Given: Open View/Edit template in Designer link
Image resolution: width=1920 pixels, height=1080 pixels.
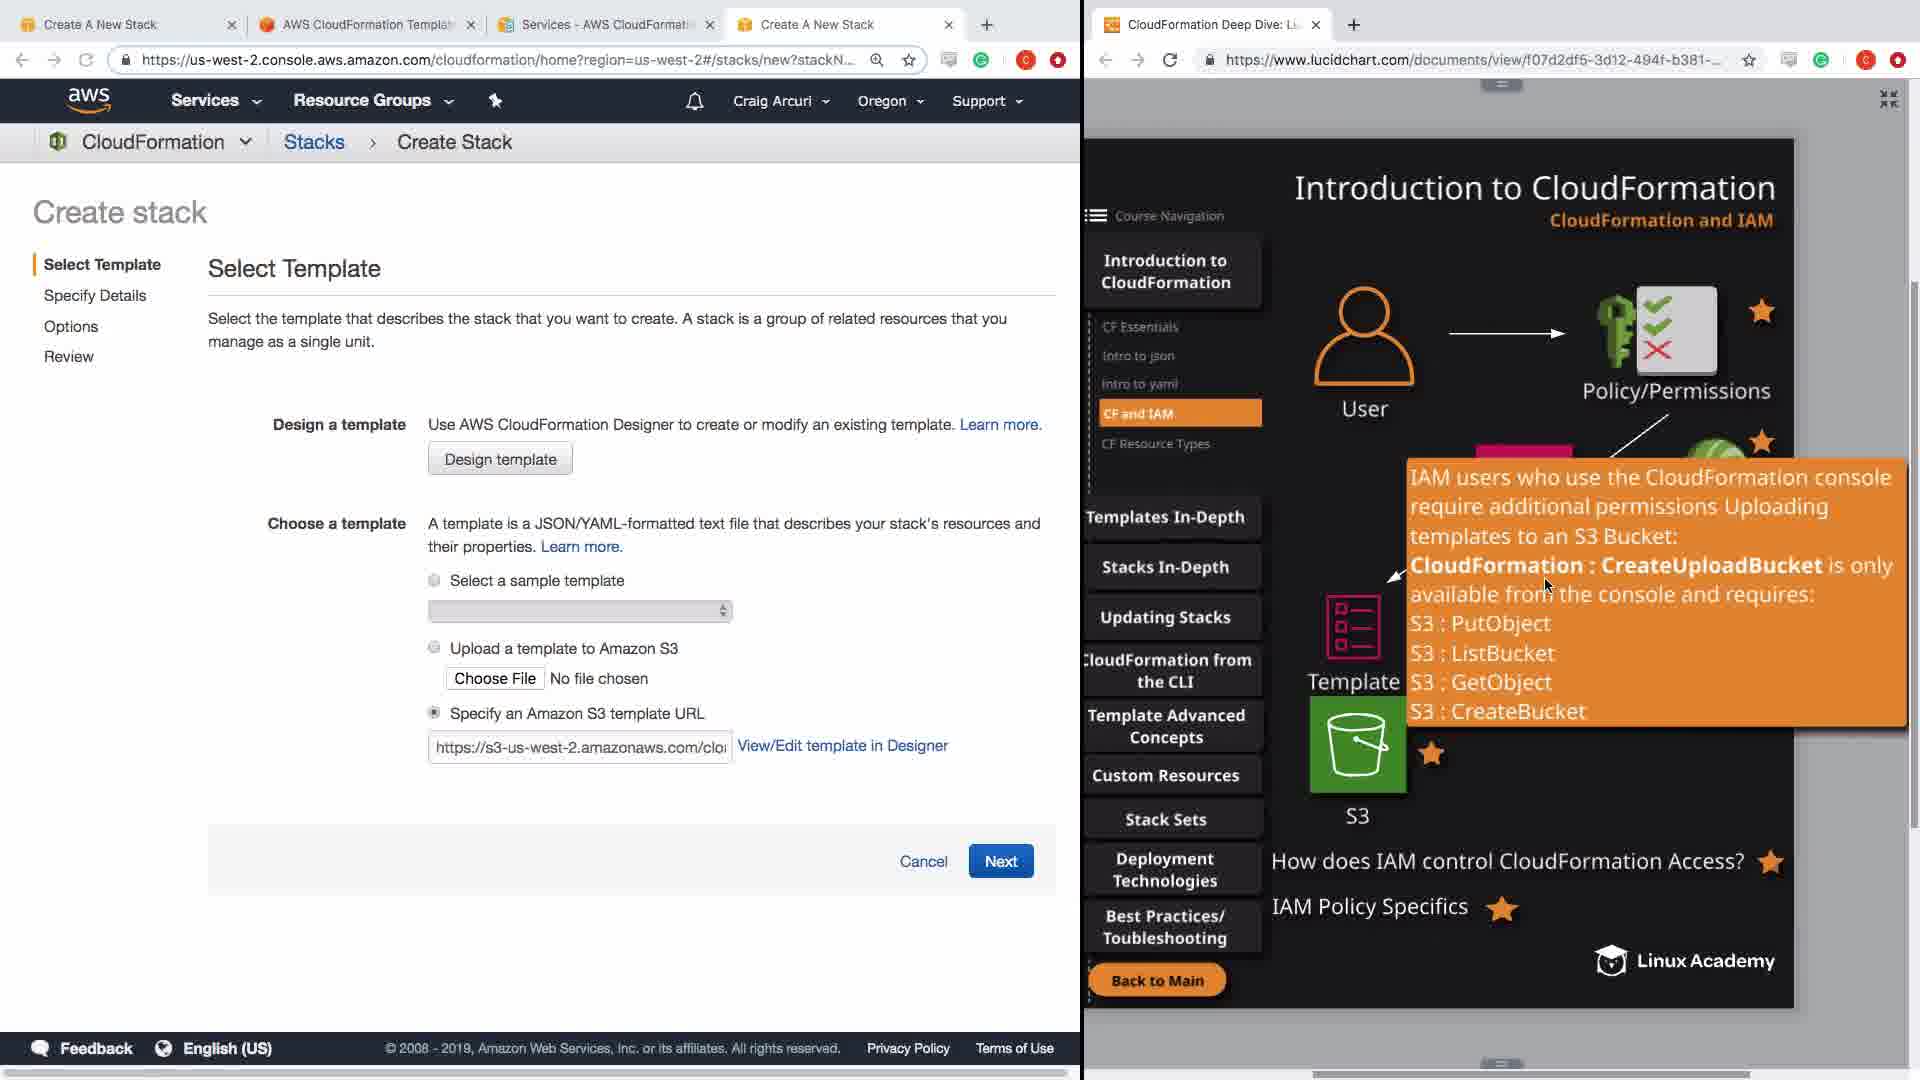Looking at the screenshot, I should click(842, 746).
